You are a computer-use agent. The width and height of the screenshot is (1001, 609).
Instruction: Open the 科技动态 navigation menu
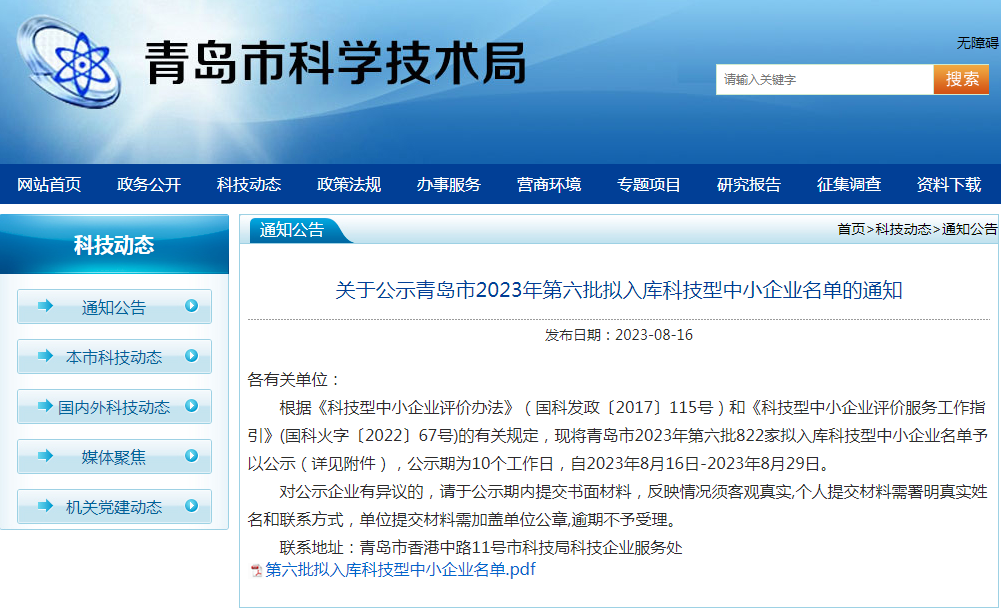(247, 184)
